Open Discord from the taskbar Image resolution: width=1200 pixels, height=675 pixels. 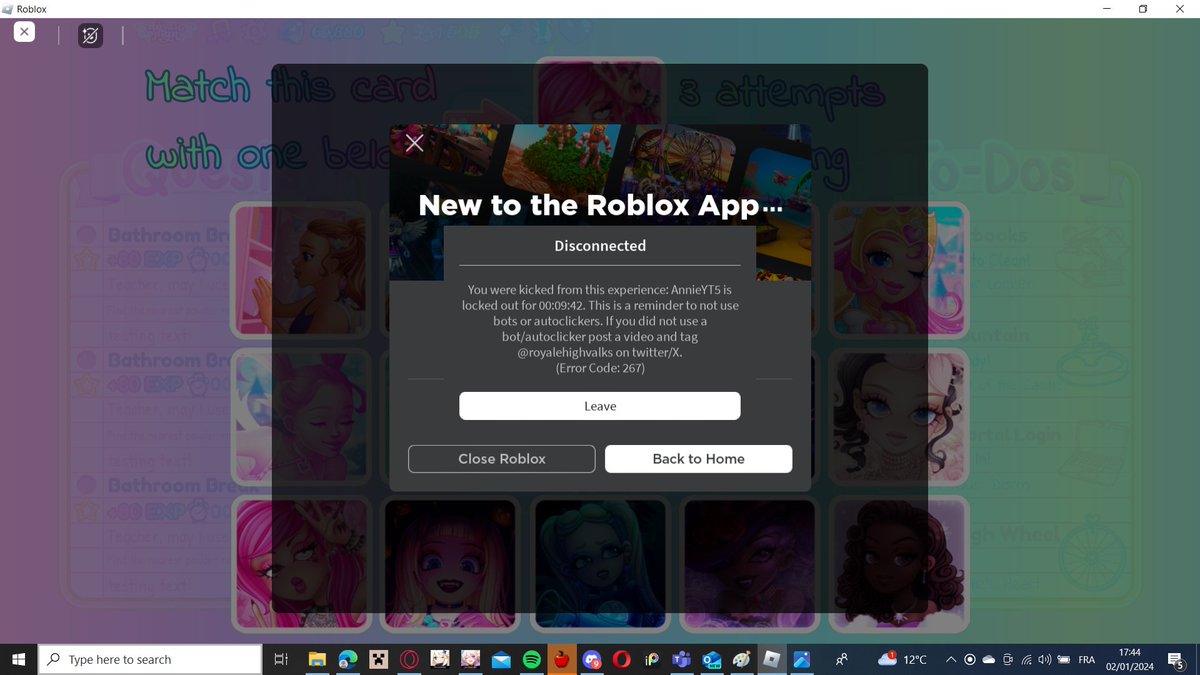coord(592,659)
